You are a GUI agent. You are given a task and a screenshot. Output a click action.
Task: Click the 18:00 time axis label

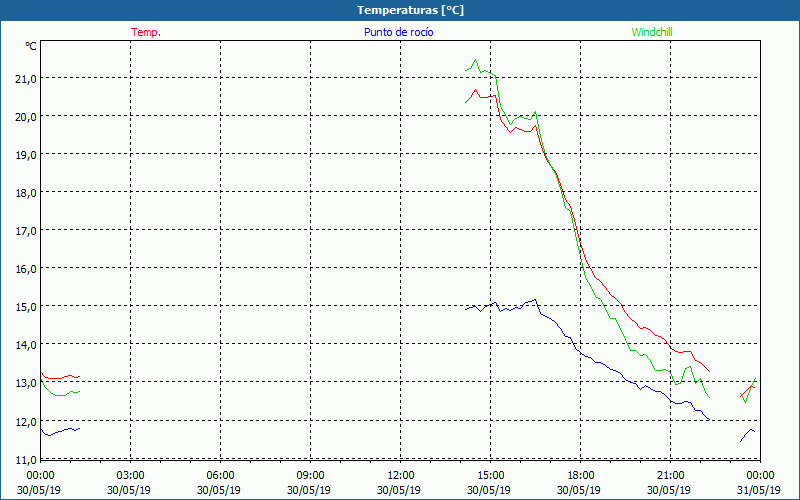(x=581, y=476)
